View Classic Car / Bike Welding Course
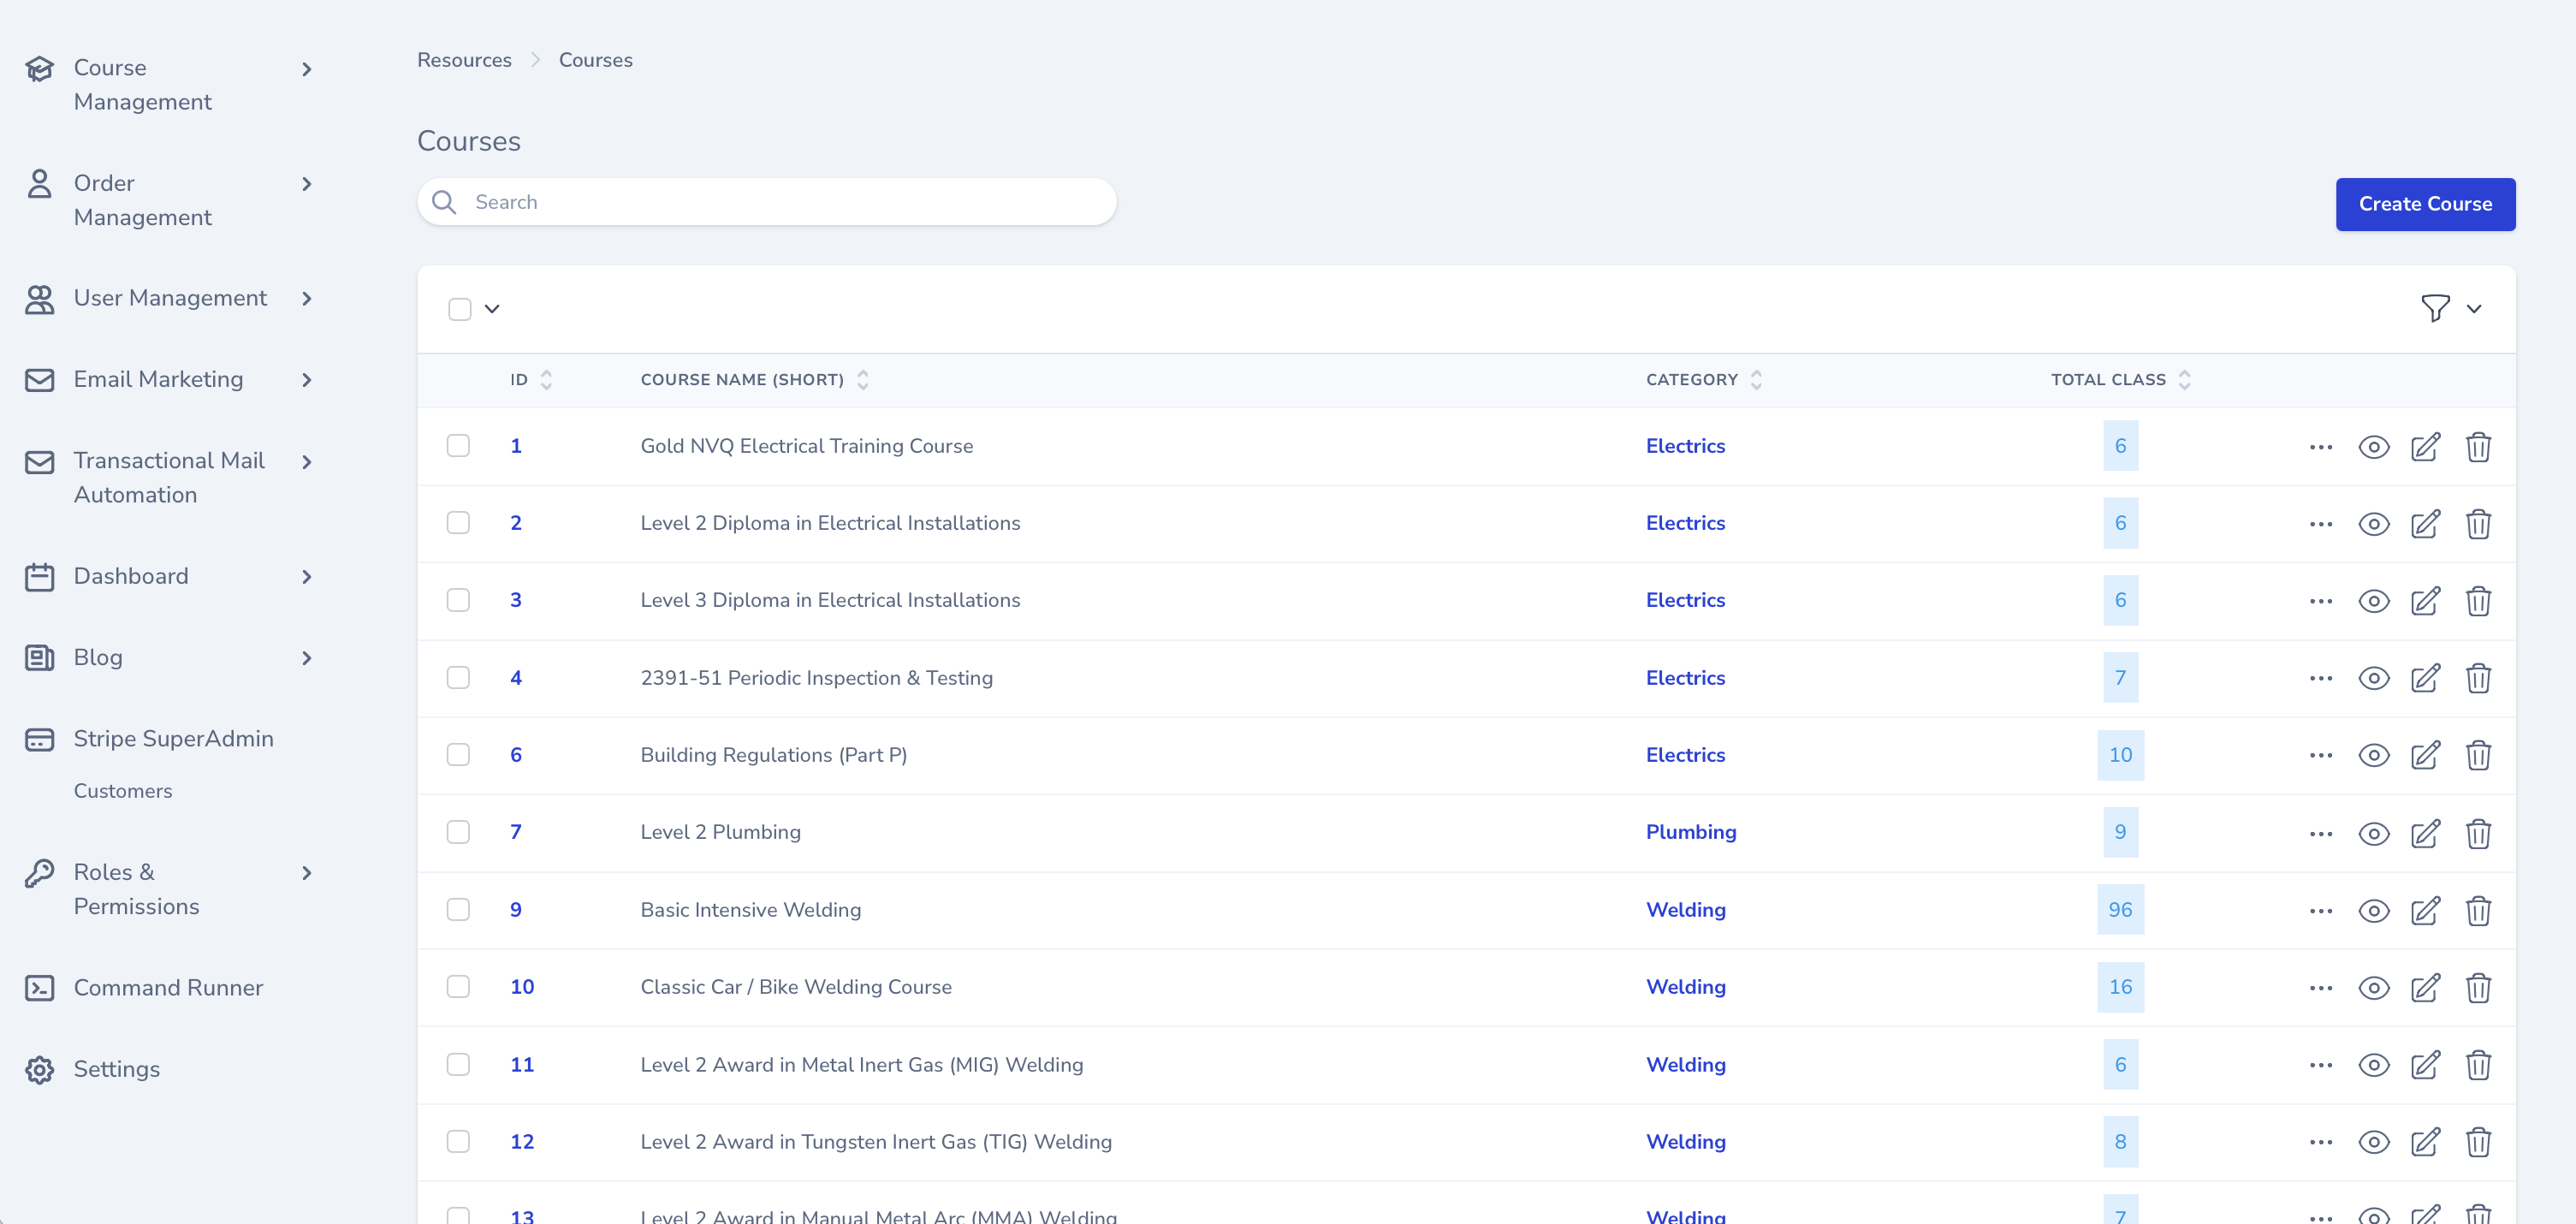Viewport: 2576px width, 1224px height. click(2373, 988)
